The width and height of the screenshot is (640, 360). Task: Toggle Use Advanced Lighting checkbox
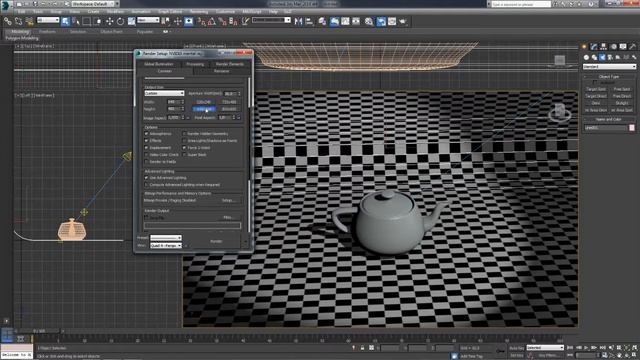point(147,178)
